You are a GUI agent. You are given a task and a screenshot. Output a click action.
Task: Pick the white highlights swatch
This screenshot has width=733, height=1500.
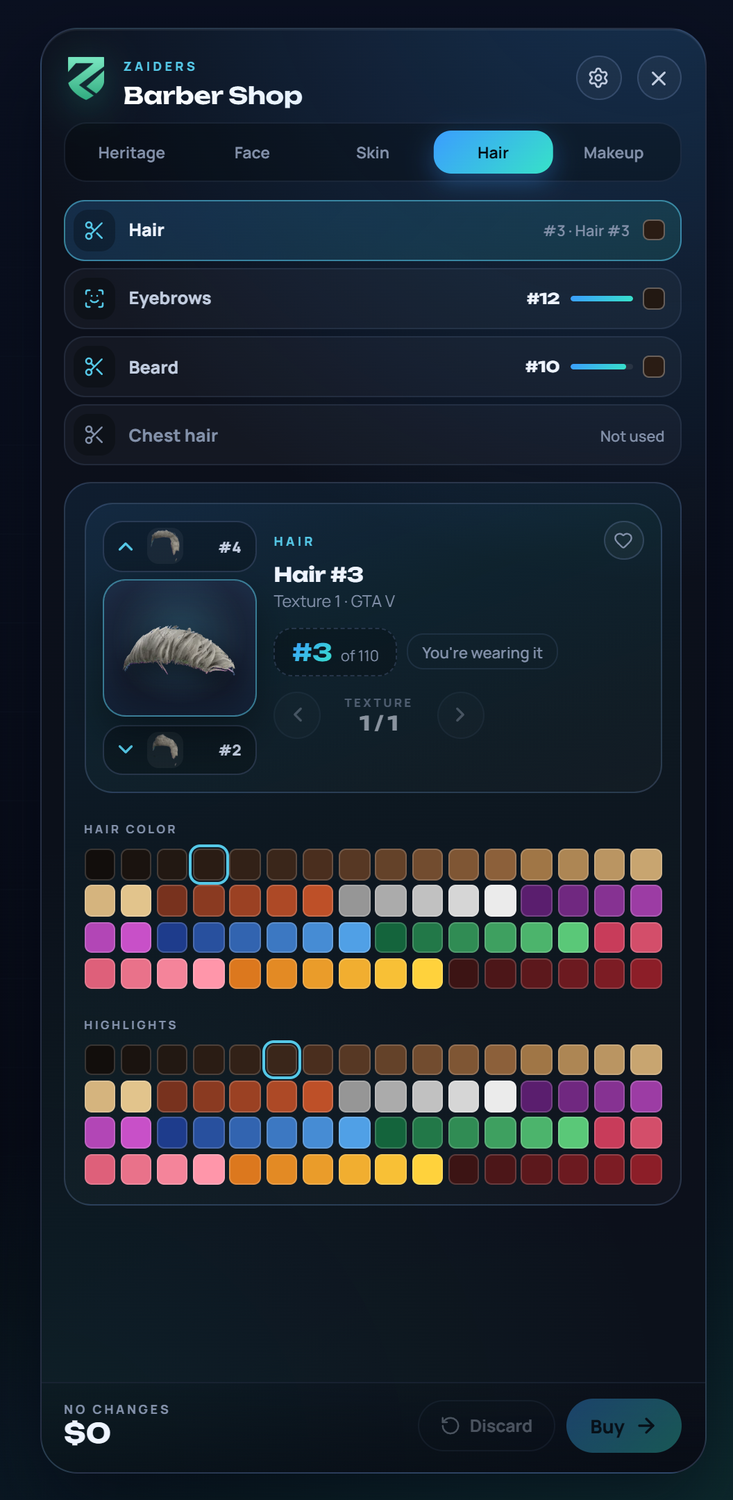point(500,1097)
